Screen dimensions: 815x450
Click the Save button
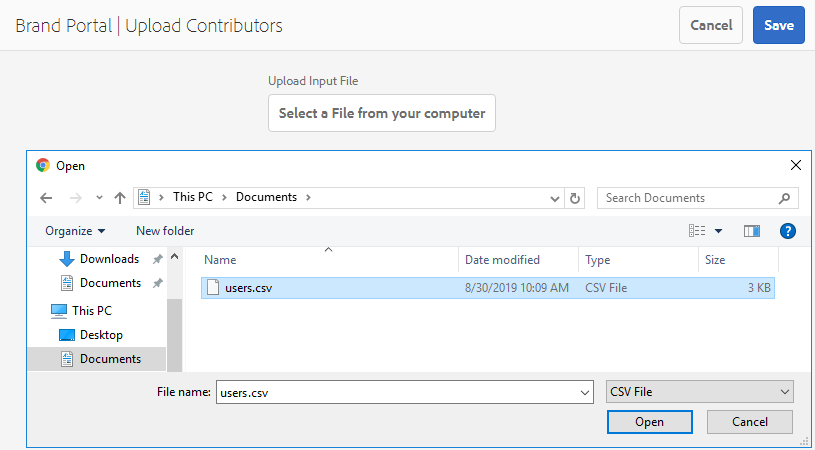point(778,25)
